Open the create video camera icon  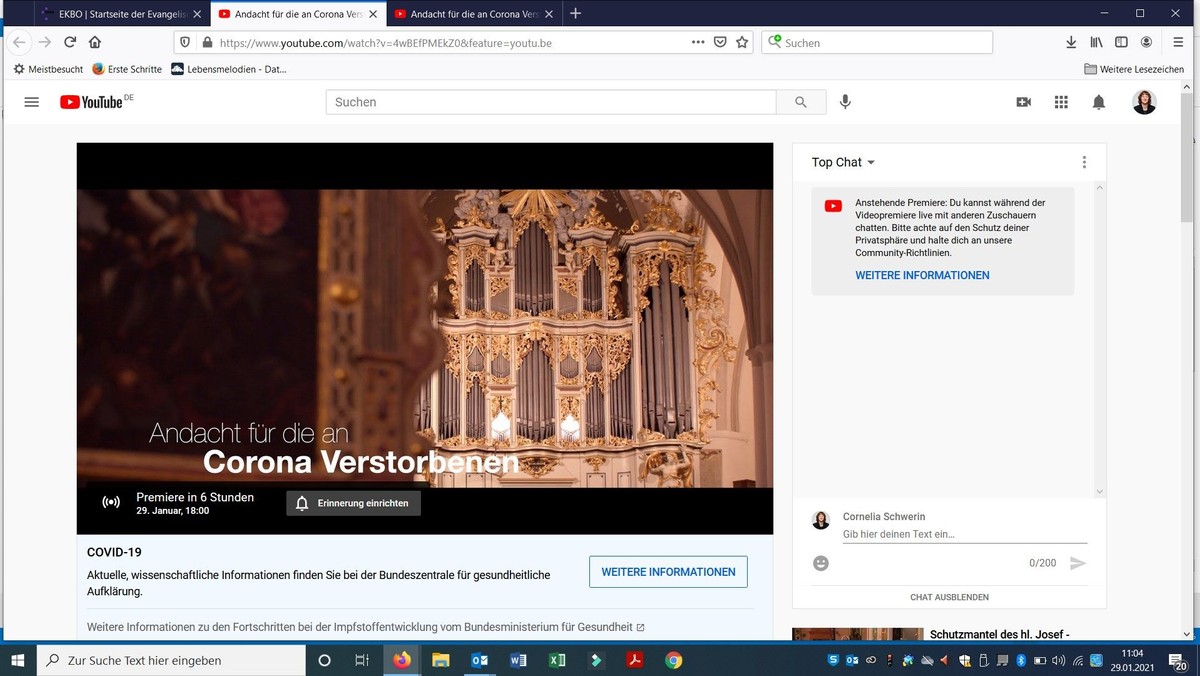[x=1023, y=102]
